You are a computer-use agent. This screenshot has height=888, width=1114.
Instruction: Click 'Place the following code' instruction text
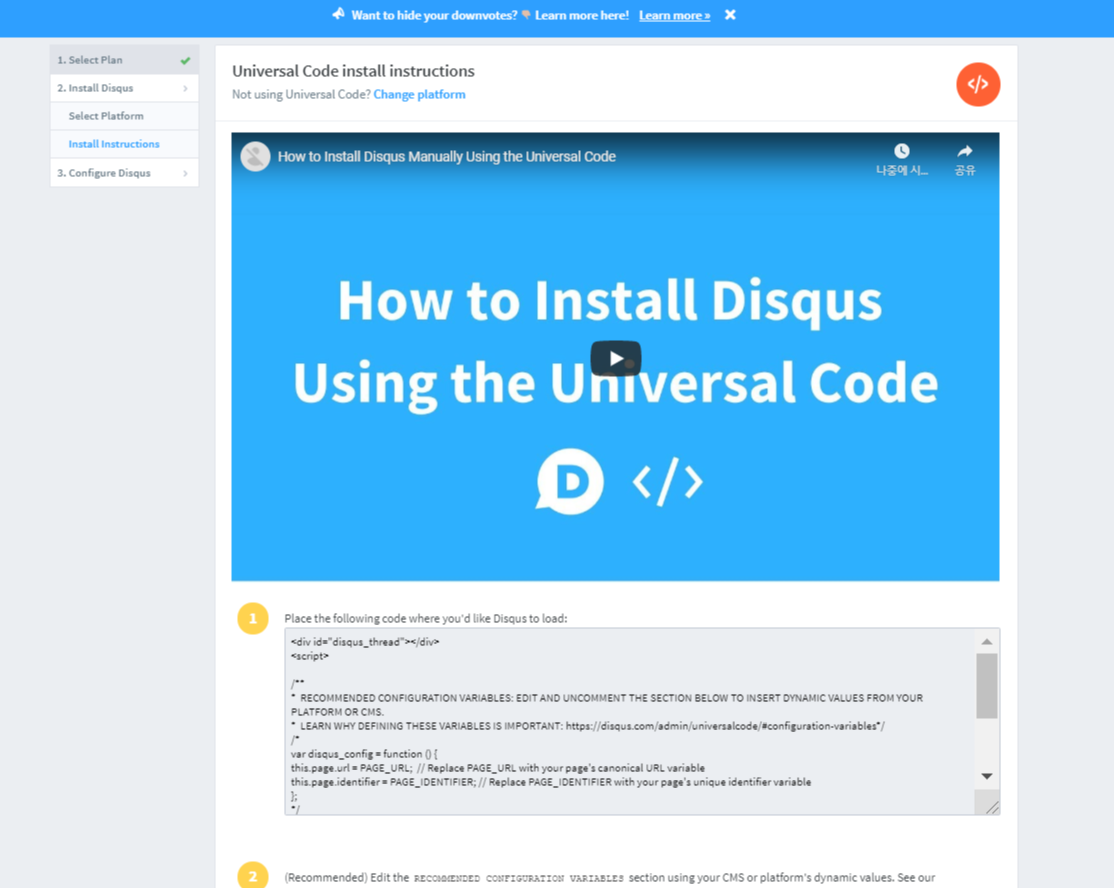426,619
